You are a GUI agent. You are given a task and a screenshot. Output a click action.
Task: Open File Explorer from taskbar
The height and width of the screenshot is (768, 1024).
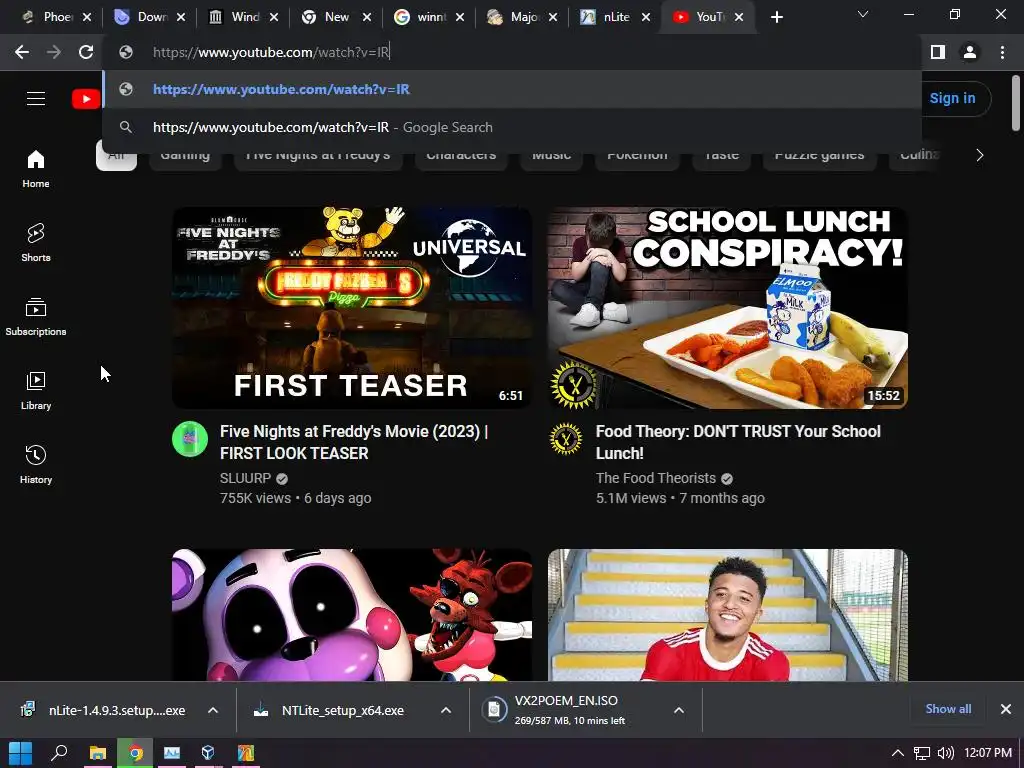97,753
